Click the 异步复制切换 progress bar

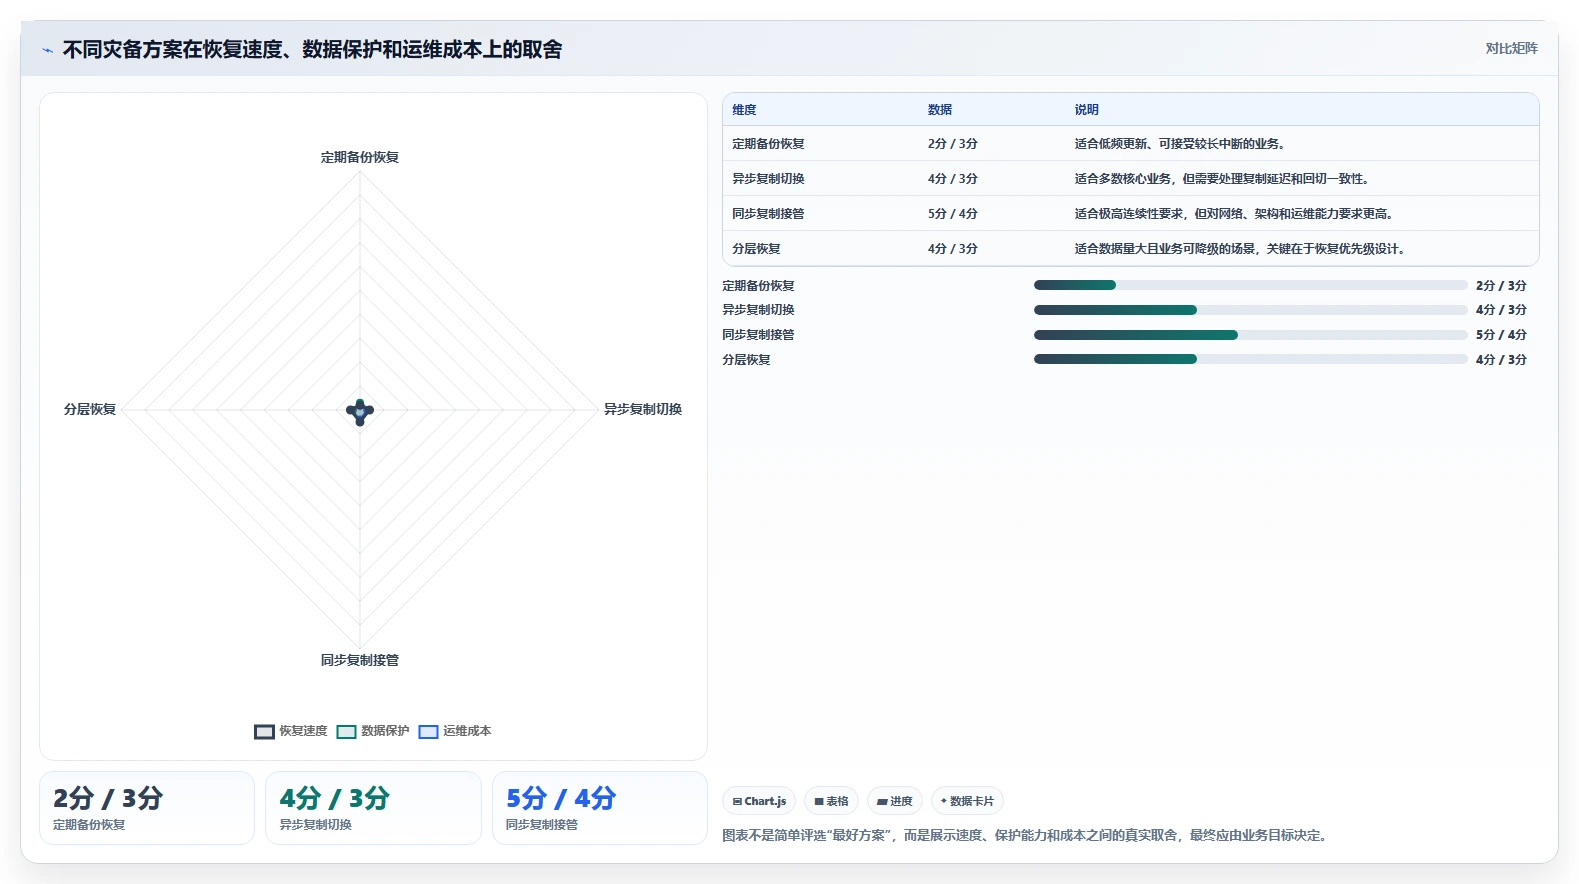tap(1250, 310)
